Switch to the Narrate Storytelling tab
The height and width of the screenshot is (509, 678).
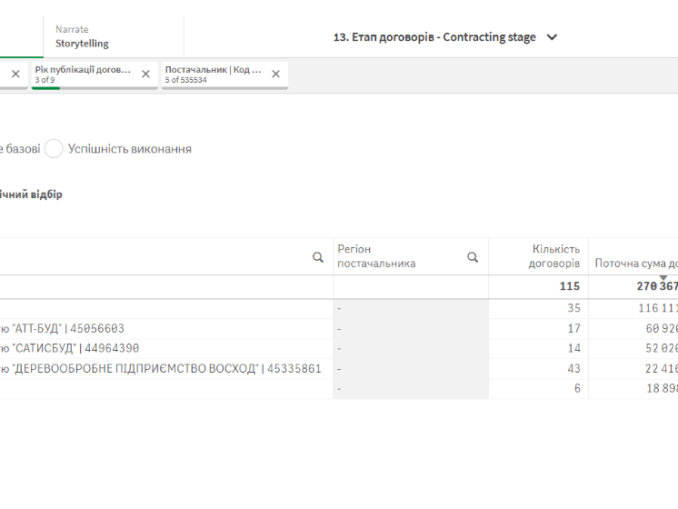[x=82, y=37]
